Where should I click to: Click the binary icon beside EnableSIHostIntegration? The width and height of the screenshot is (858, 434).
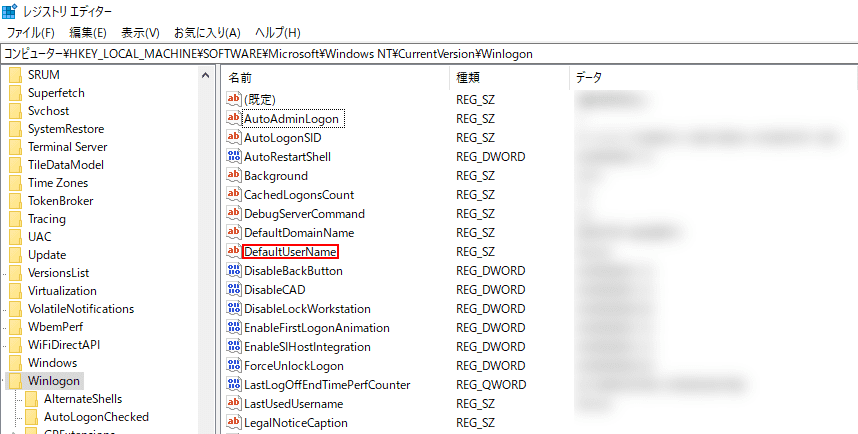click(234, 346)
